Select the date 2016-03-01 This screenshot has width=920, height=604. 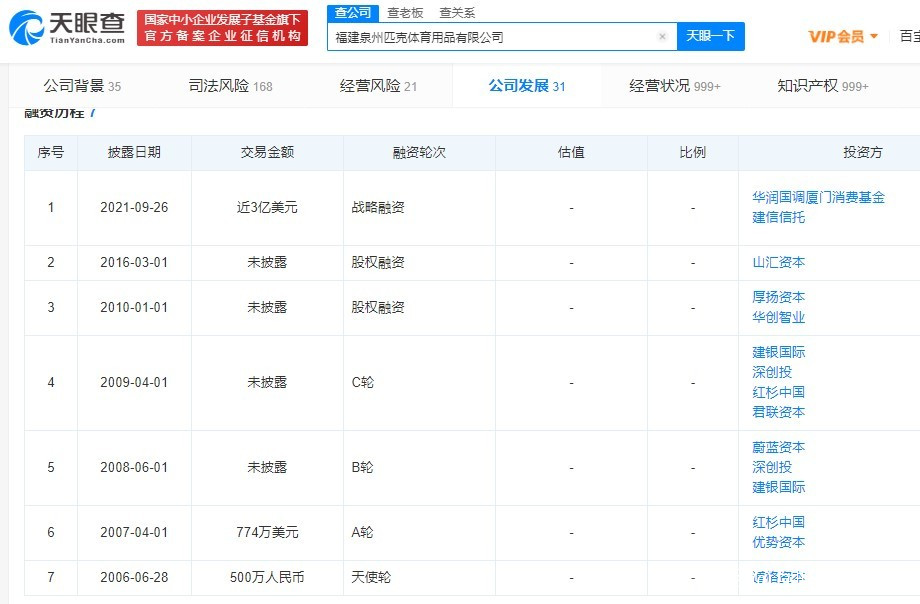(x=134, y=262)
